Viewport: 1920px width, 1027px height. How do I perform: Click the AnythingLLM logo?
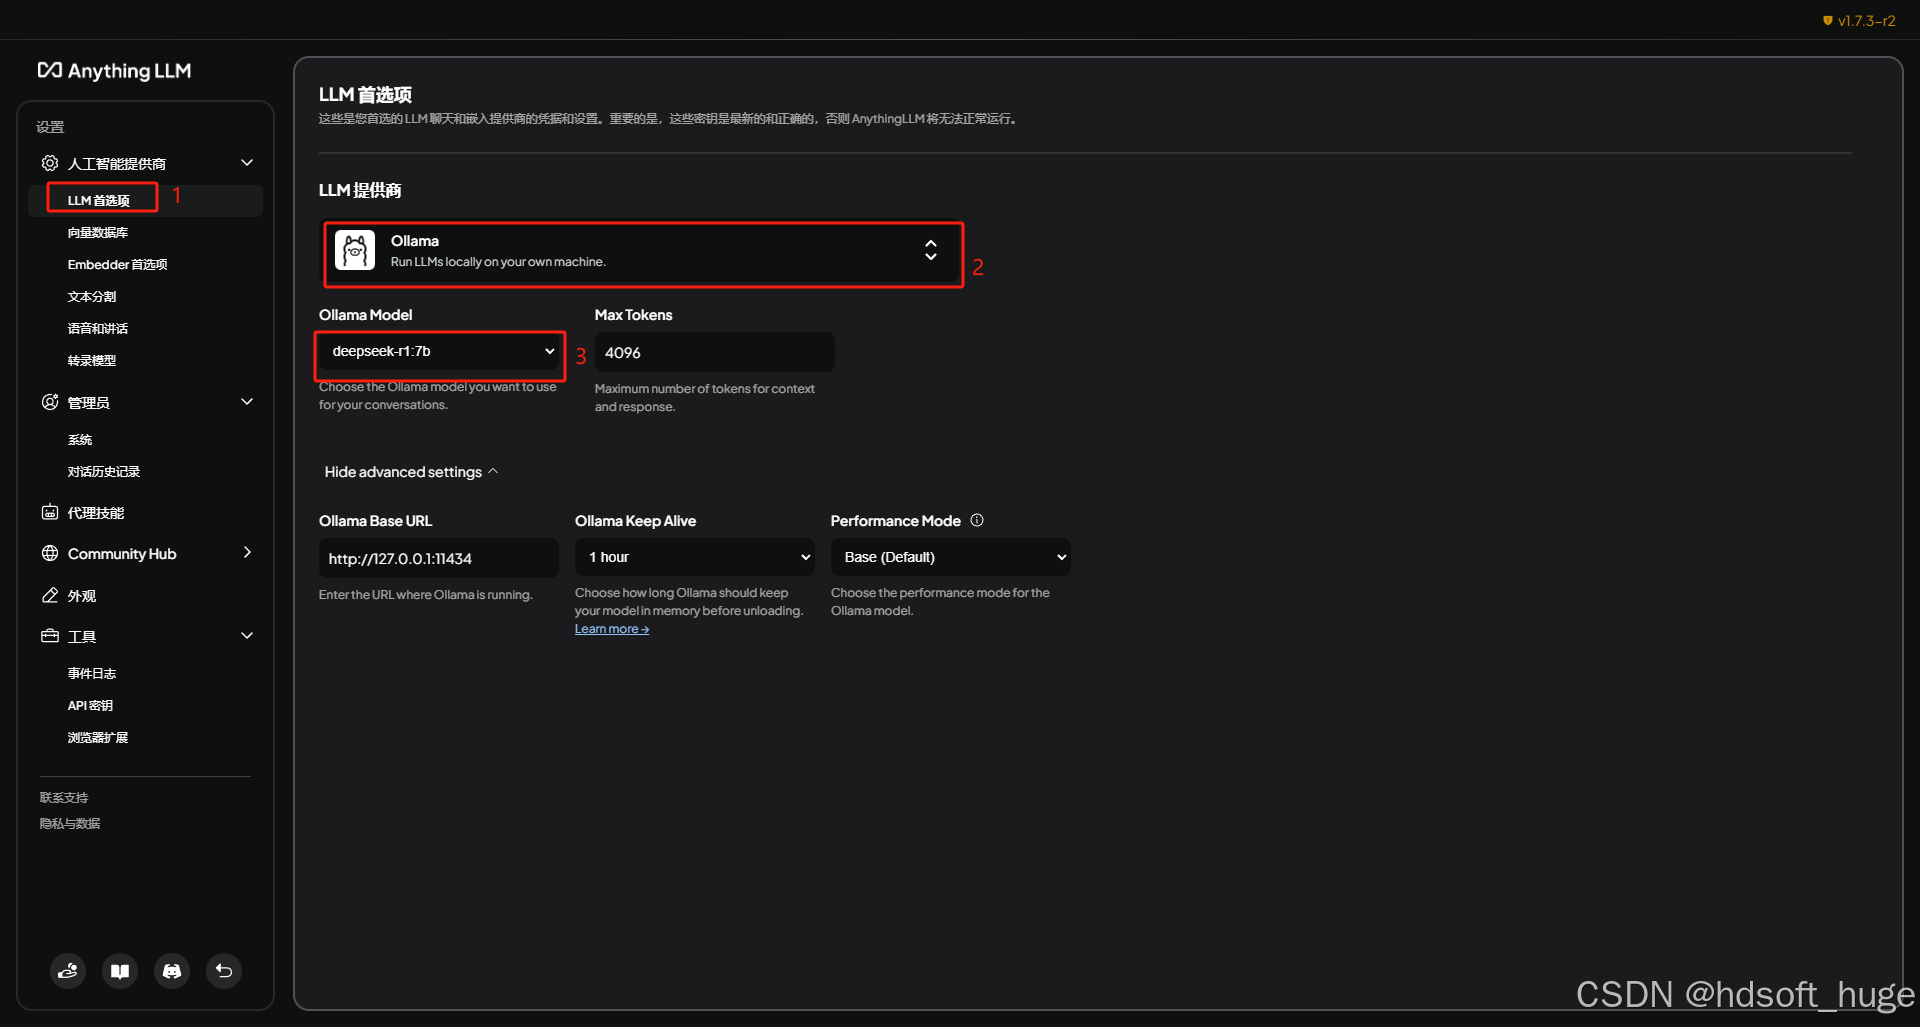tap(114, 70)
